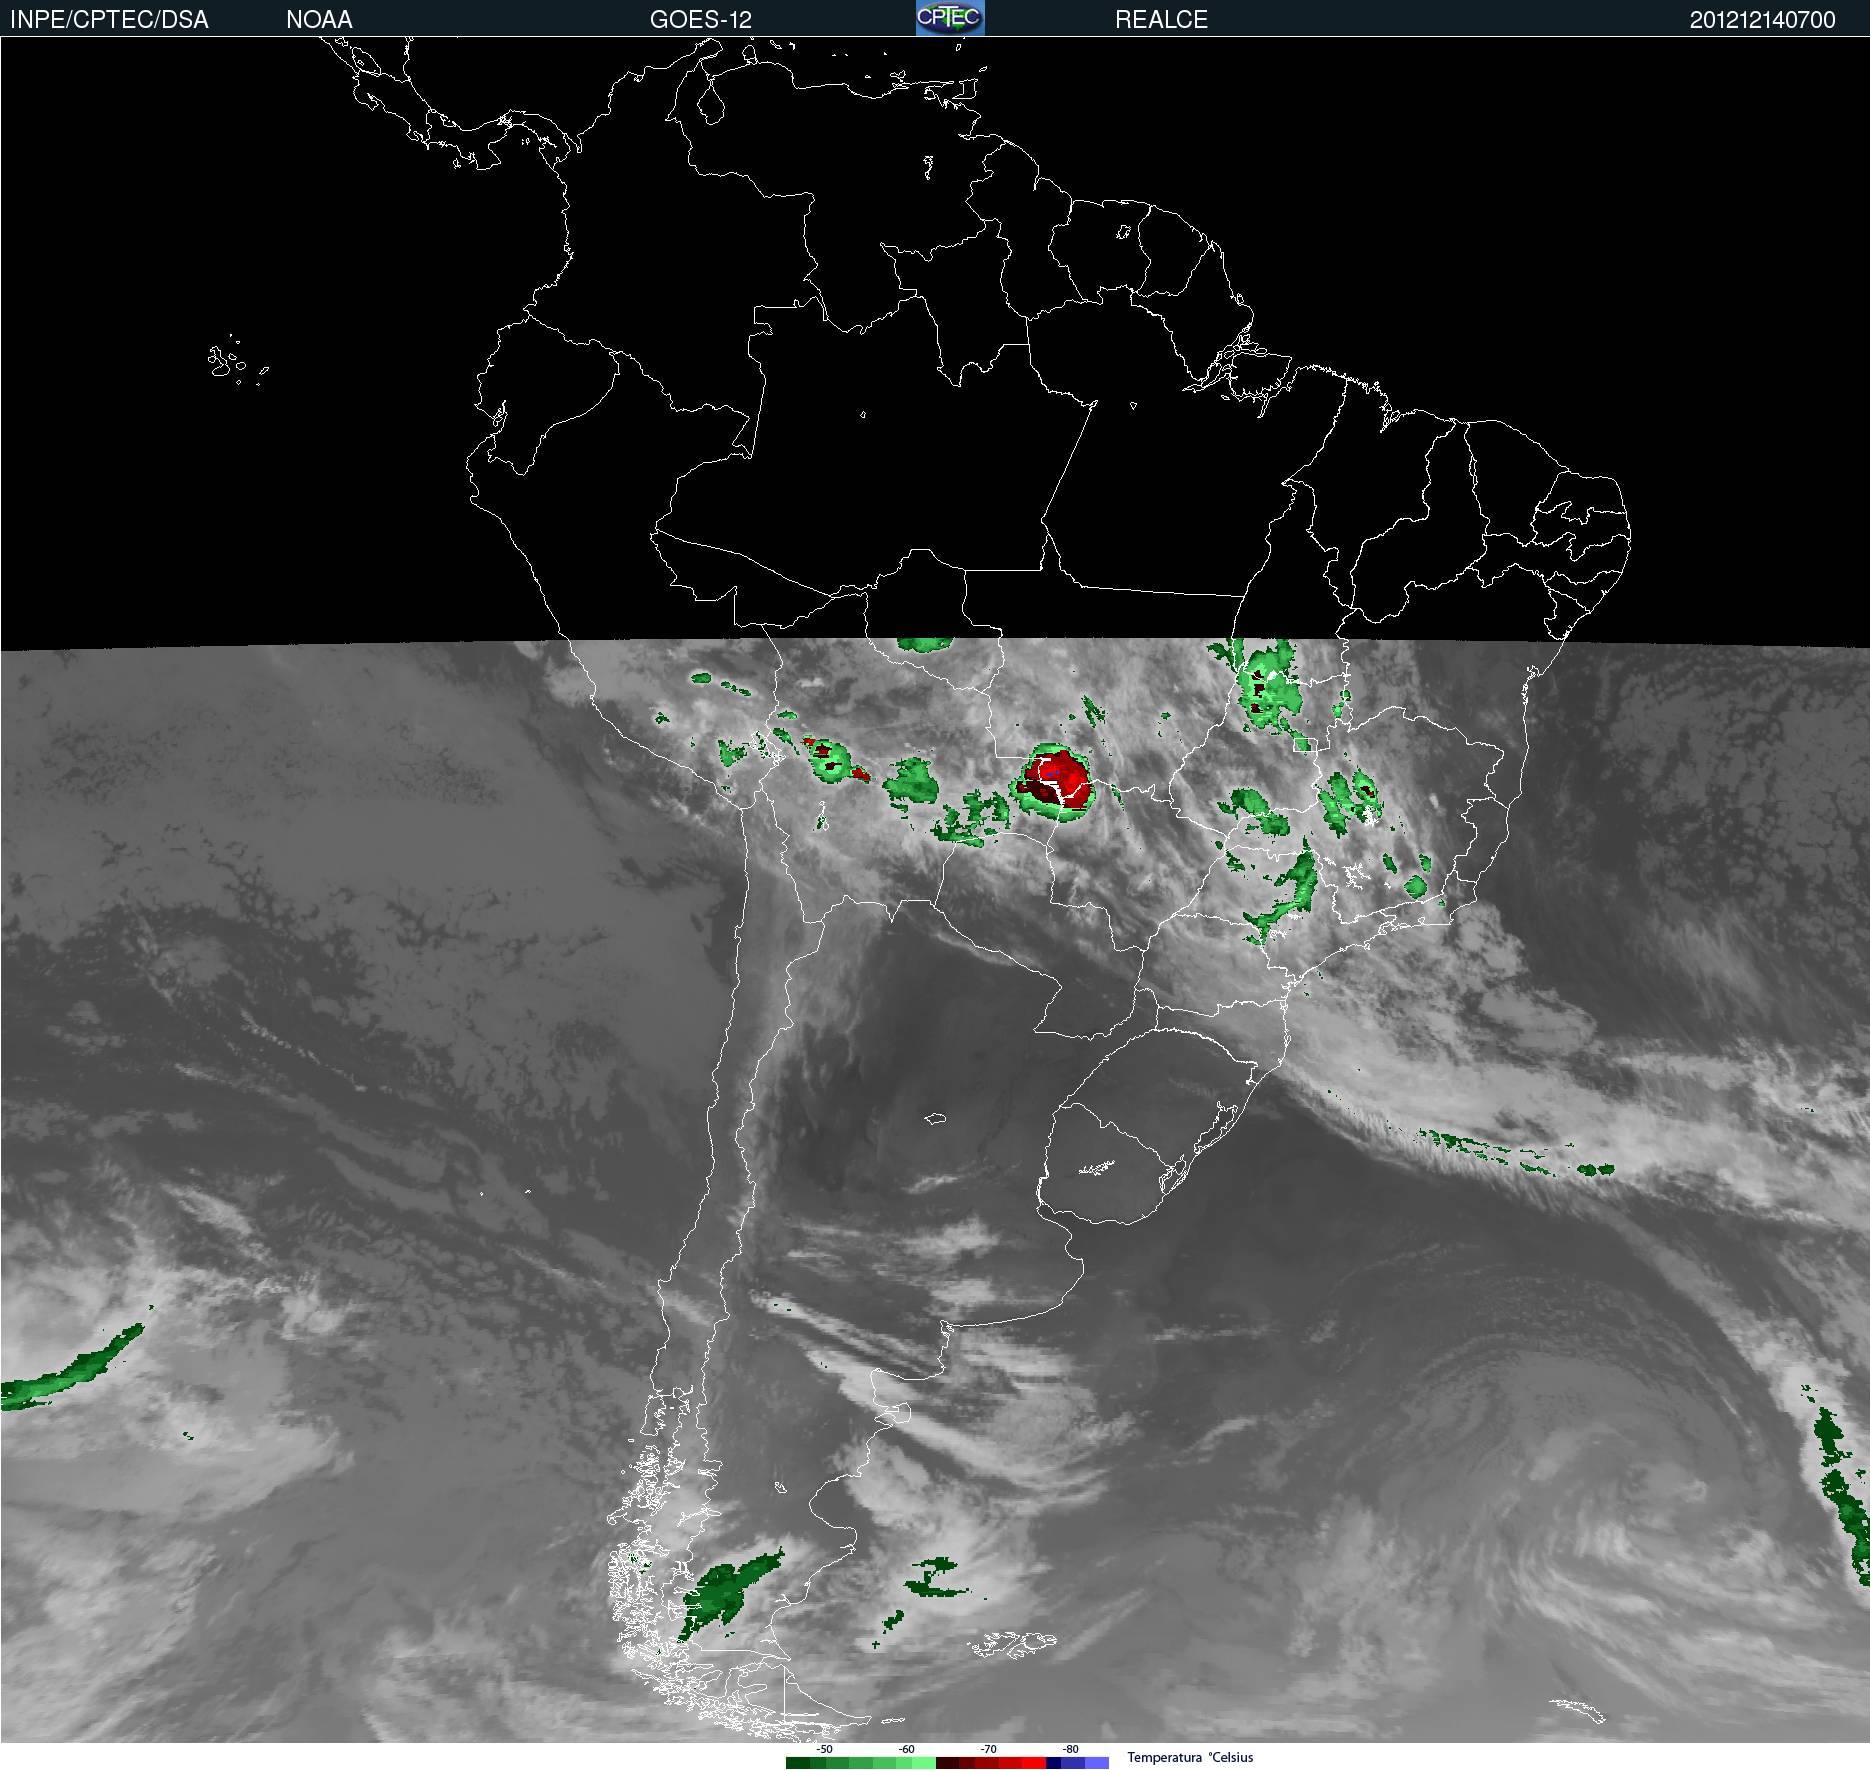Pick the darkest green swatch on the legend
1870x1770 pixels.
point(798,1763)
